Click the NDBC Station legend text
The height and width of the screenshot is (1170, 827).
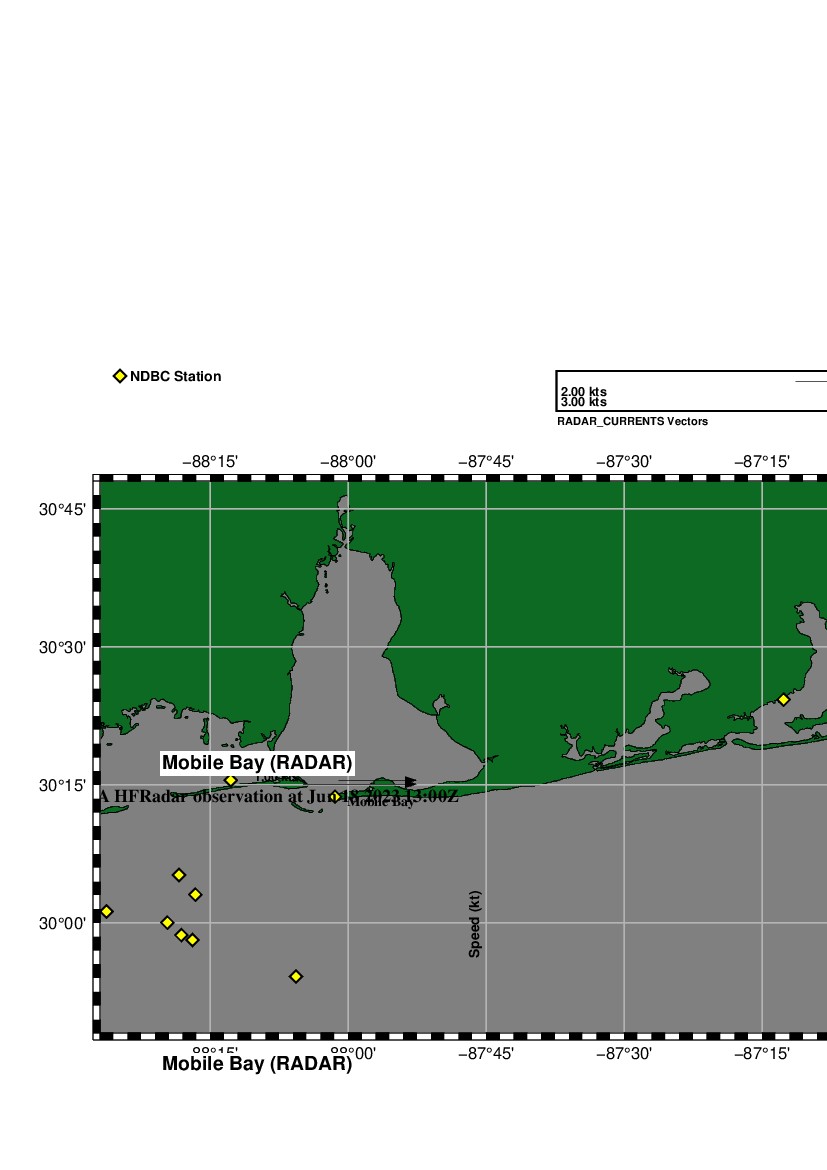tap(176, 377)
